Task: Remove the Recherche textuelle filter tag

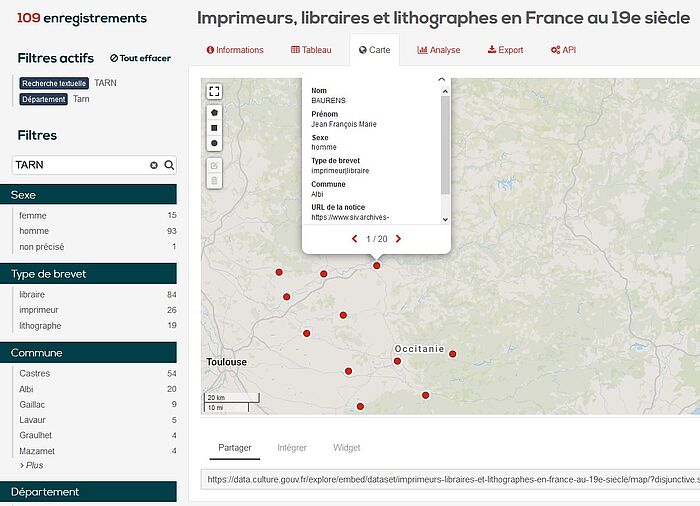Action: pyautogui.click(x=54, y=83)
